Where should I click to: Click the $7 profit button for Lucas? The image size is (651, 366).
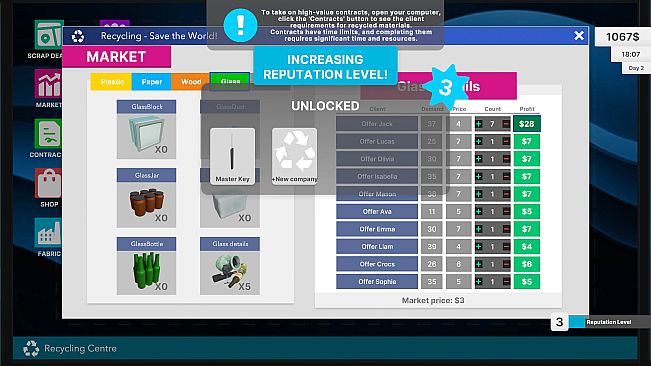526,141
